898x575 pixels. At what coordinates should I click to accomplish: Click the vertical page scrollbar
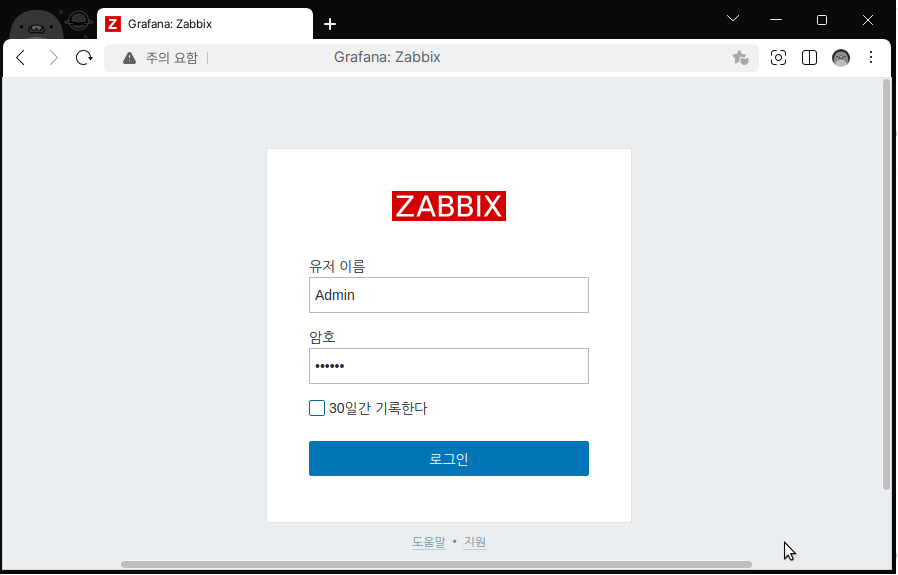(x=887, y=284)
